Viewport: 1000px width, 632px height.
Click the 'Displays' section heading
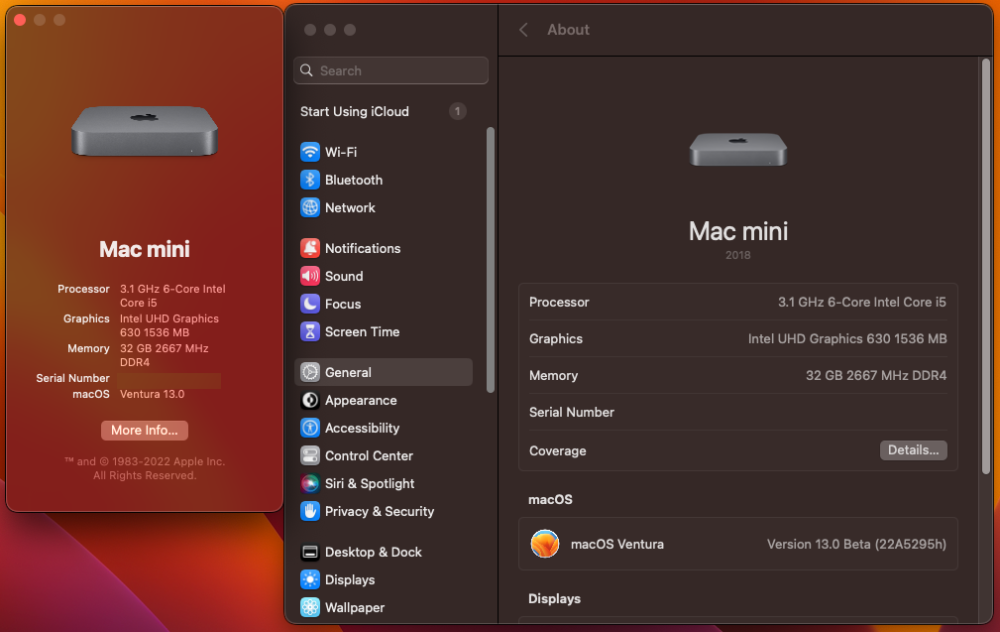click(554, 599)
